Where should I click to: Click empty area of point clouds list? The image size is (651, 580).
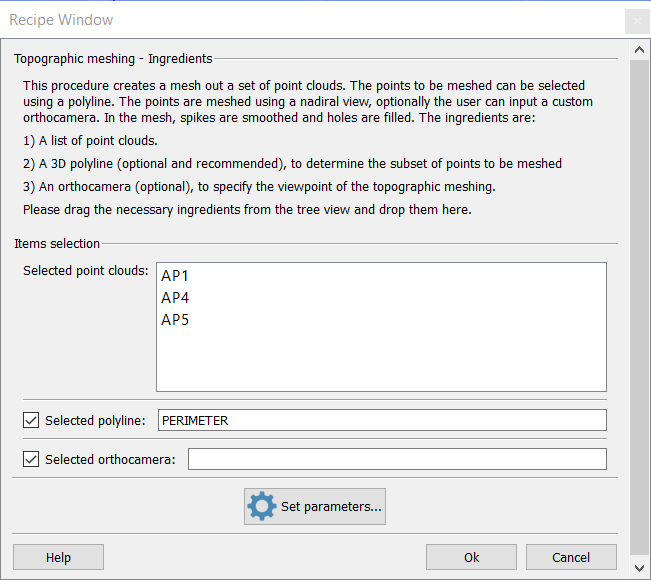click(381, 360)
